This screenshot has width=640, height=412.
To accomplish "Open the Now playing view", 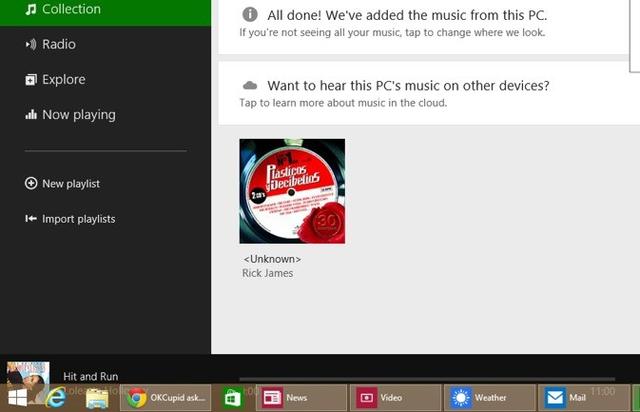I will point(78,115).
